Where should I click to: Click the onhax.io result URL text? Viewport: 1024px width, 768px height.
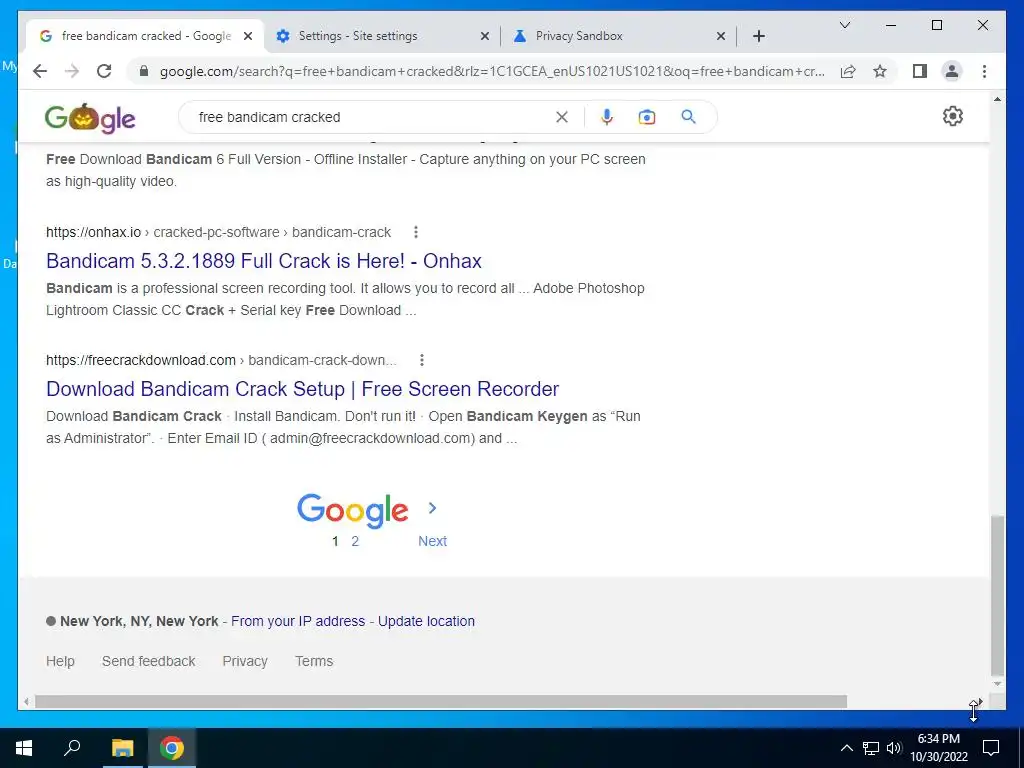coord(218,232)
